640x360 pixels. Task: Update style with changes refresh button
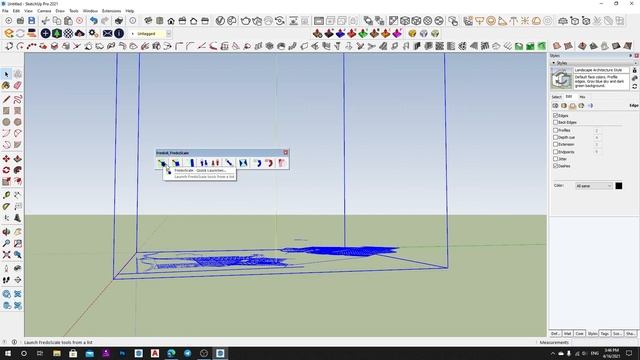tap(635, 87)
